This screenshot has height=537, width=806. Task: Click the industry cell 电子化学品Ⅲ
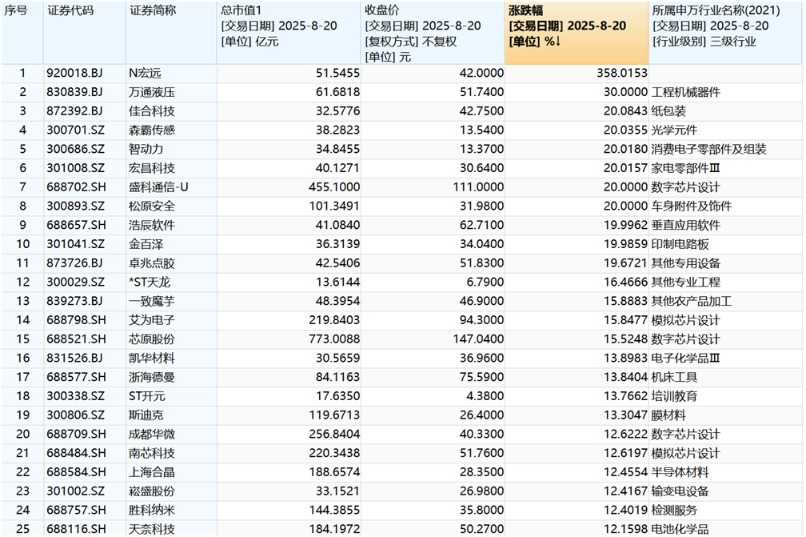686,358
